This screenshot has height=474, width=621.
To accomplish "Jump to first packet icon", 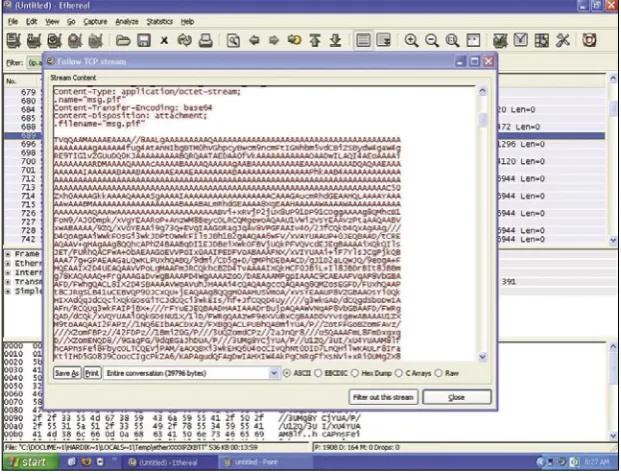I will (315, 40).
